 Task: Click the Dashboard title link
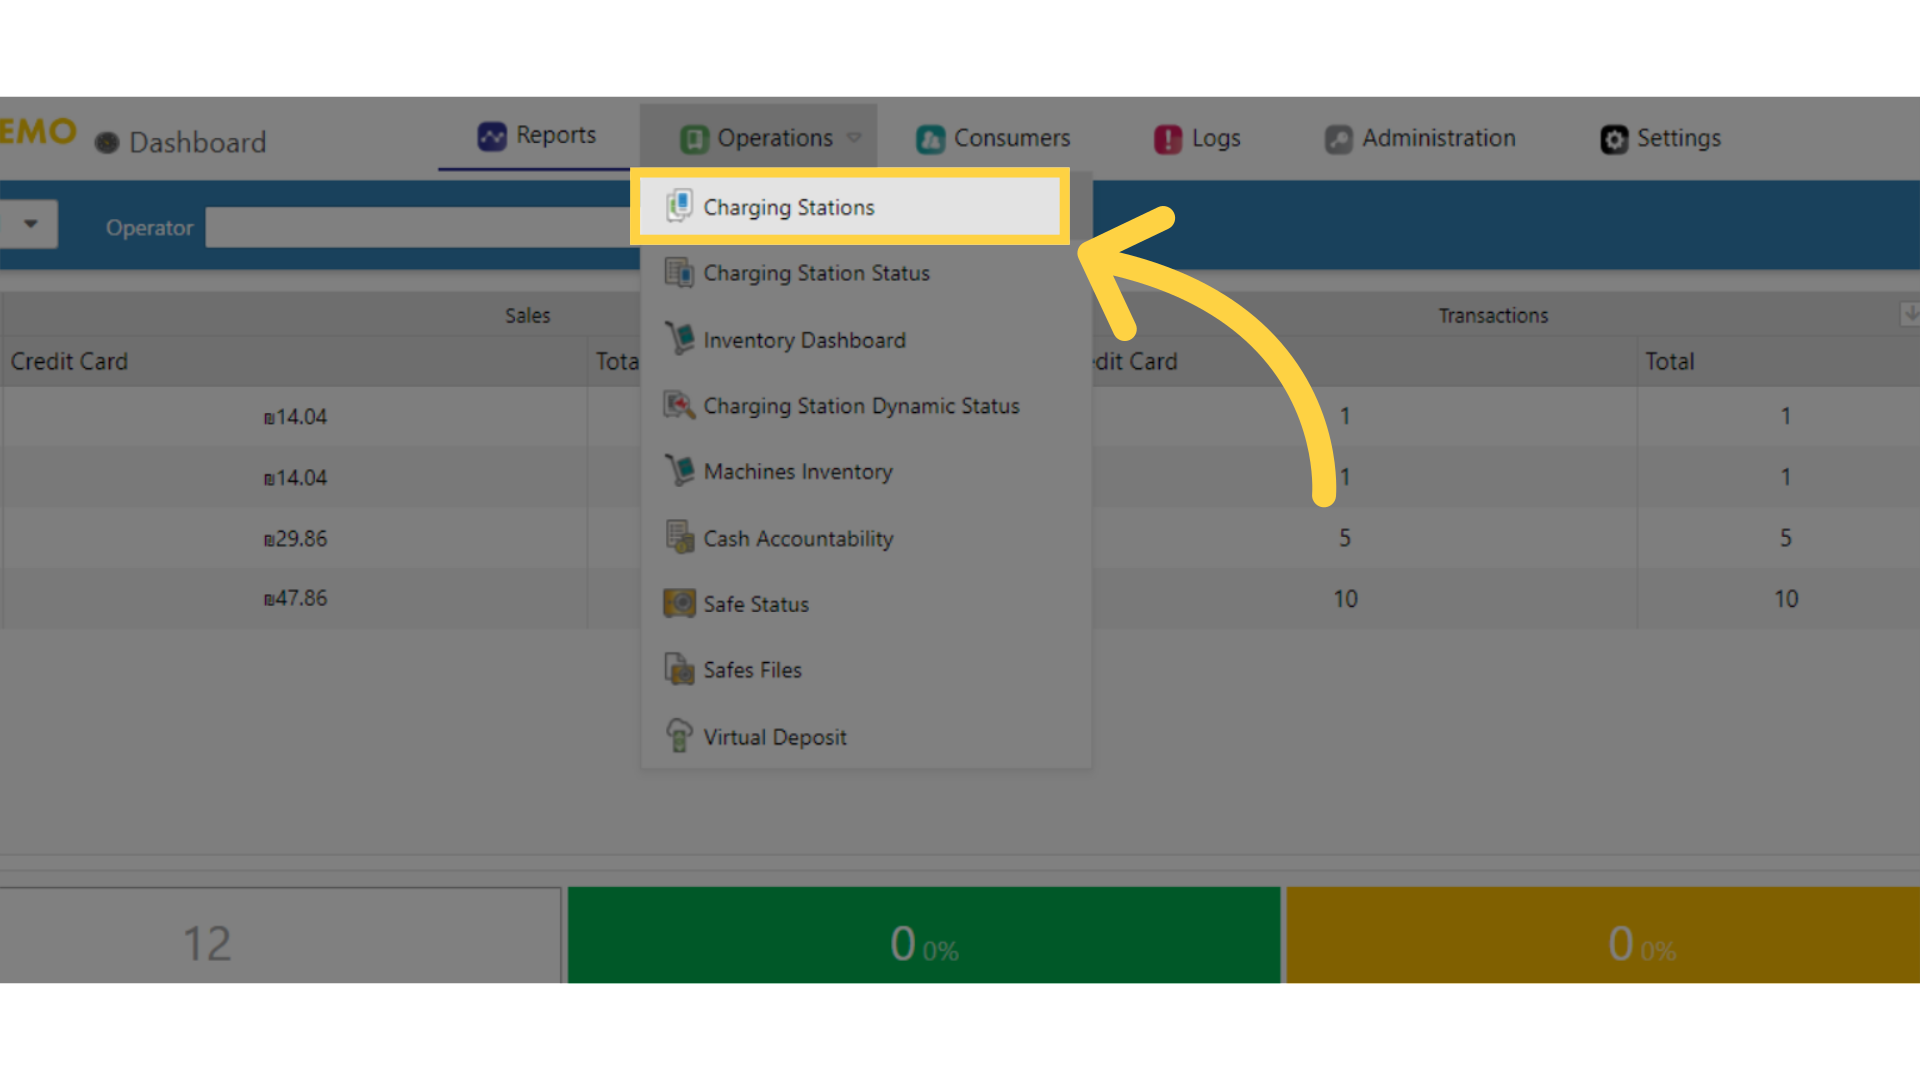(198, 143)
